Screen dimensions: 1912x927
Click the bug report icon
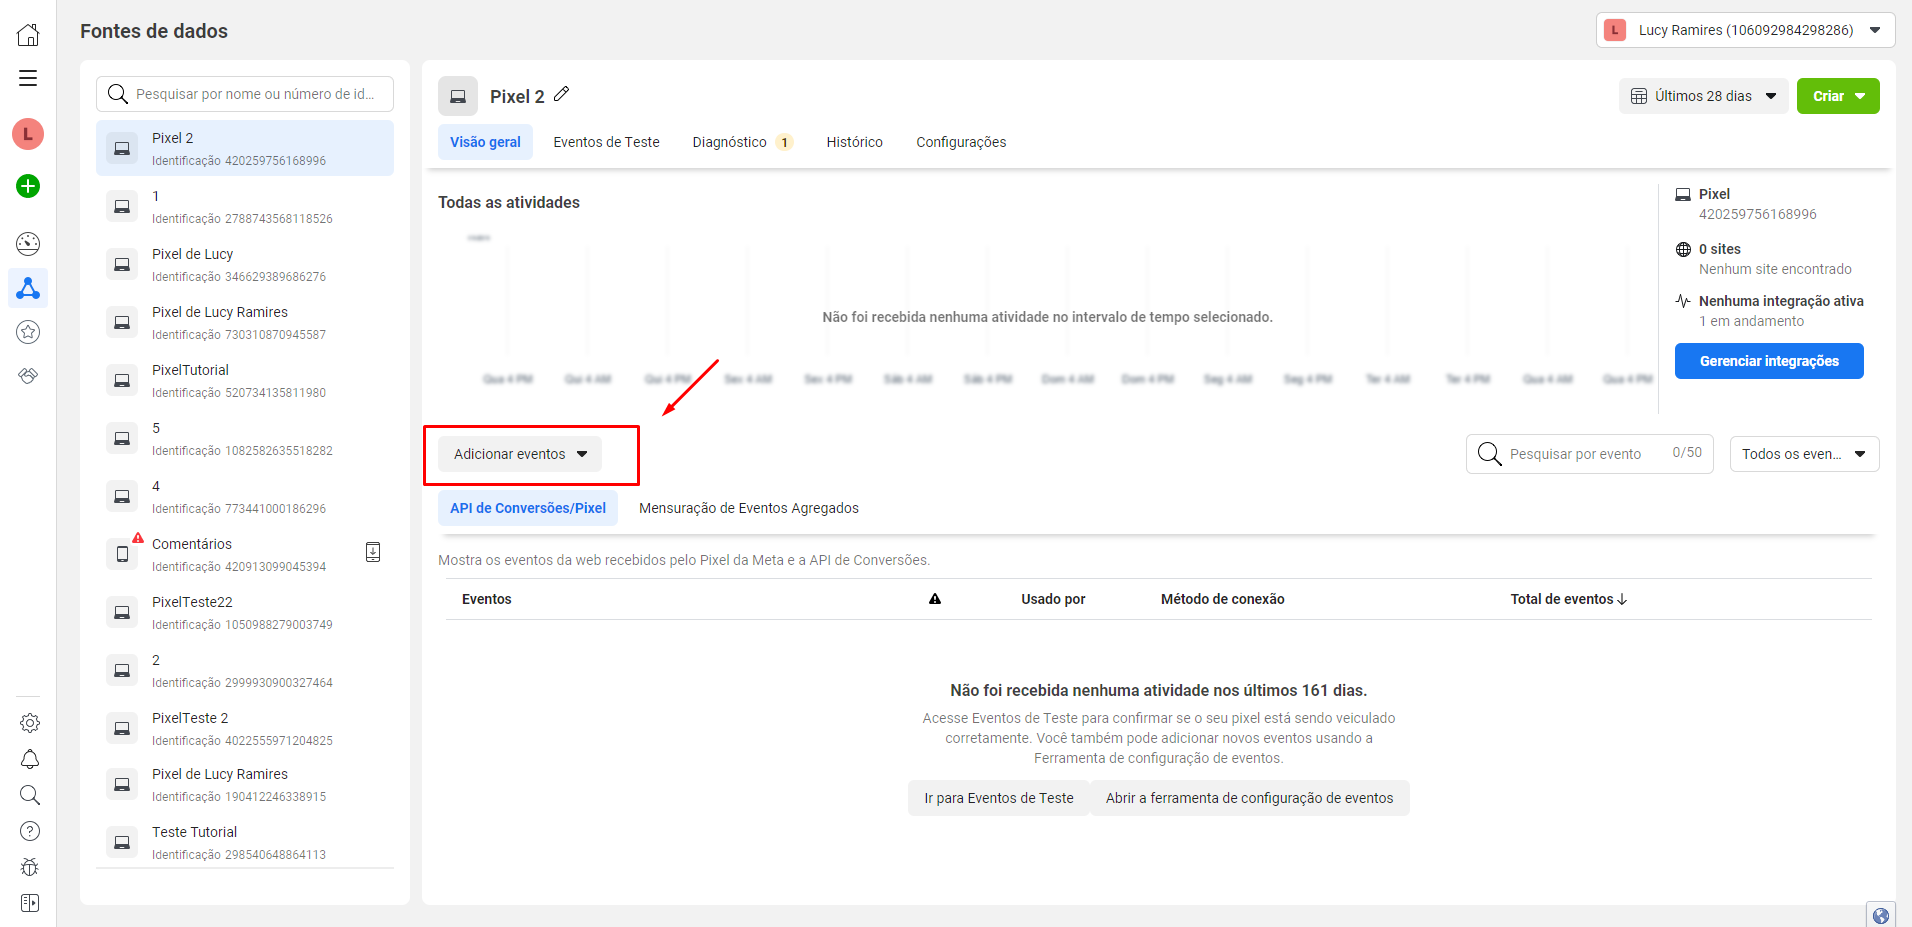[x=30, y=867]
